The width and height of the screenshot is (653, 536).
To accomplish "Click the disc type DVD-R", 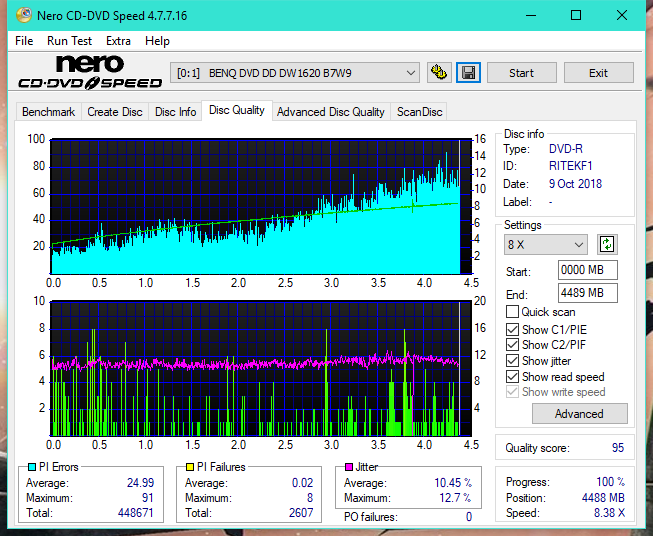I will point(566,149).
